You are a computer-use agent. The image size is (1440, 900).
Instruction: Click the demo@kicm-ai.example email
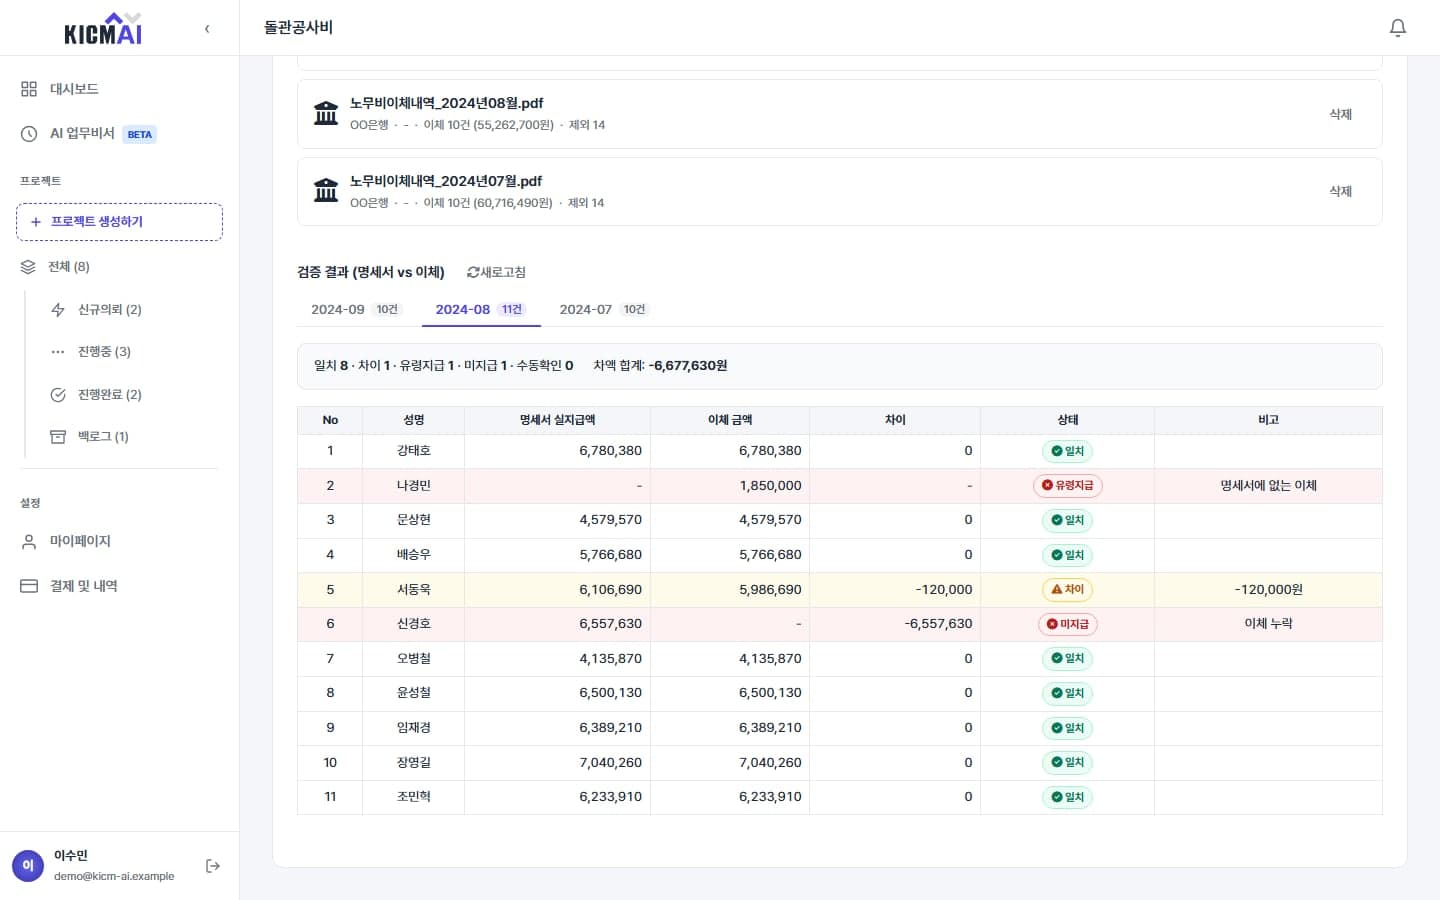pyautogui.click(x=114, y=876)
